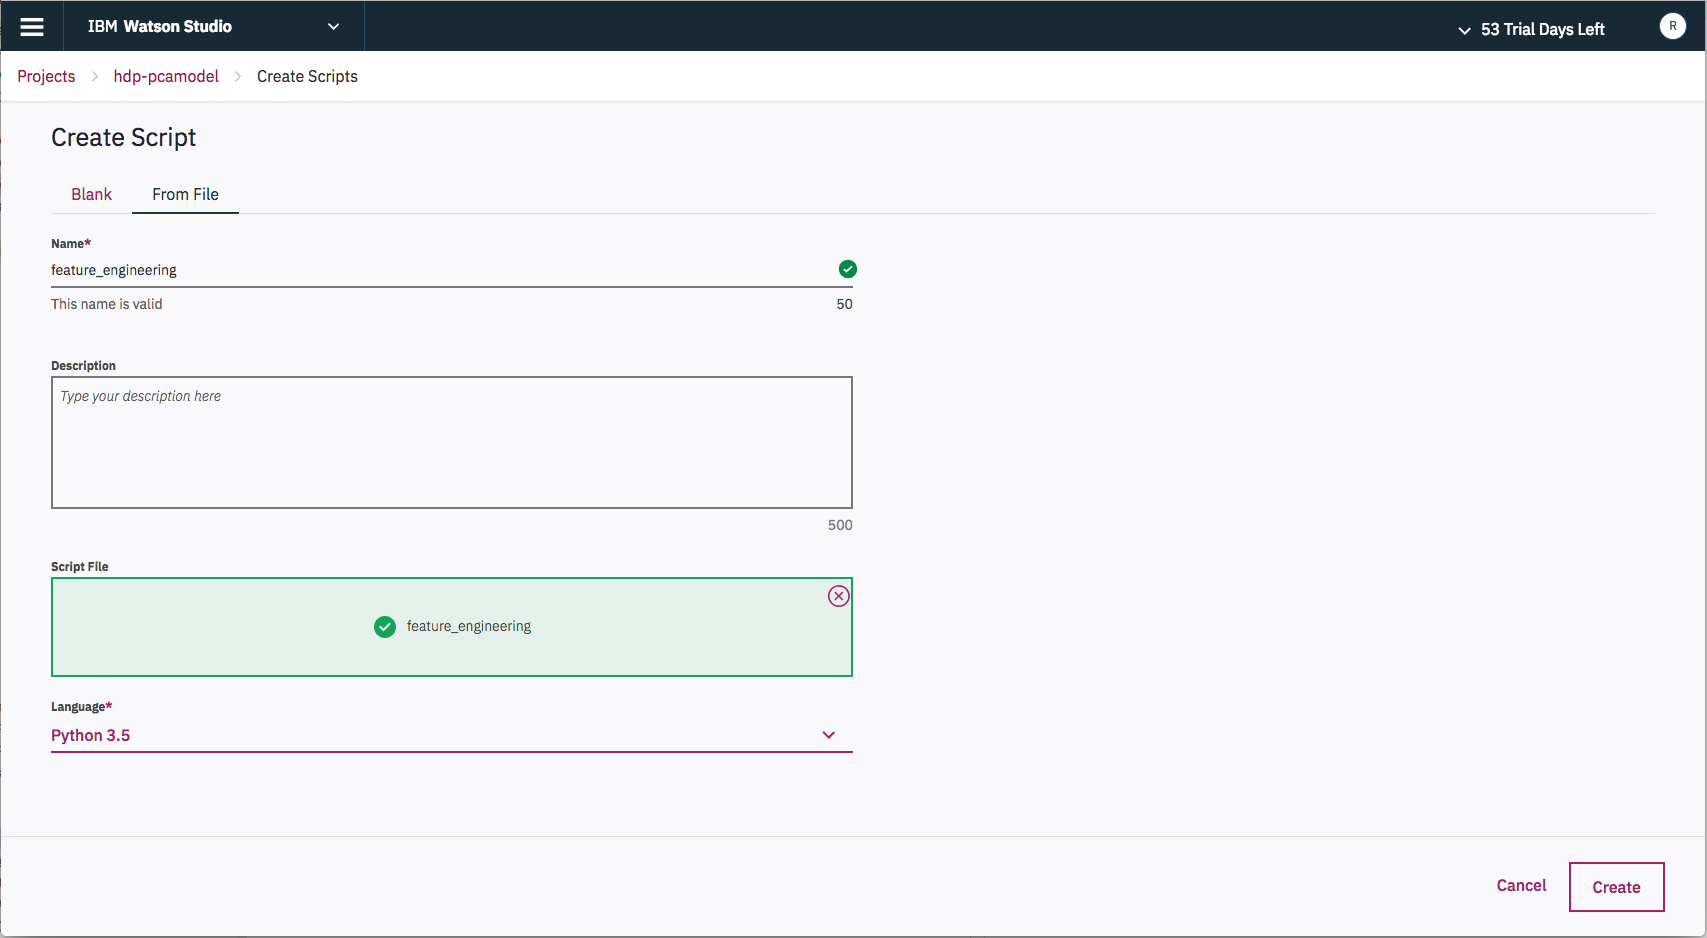Click the Name field's 50 character counter

[x=844, y=304]
